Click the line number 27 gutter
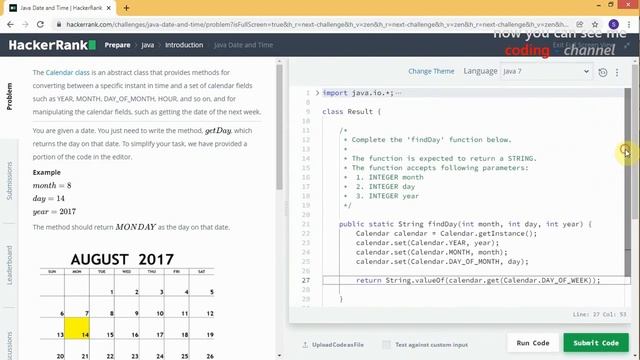 (x=306, y=280)
